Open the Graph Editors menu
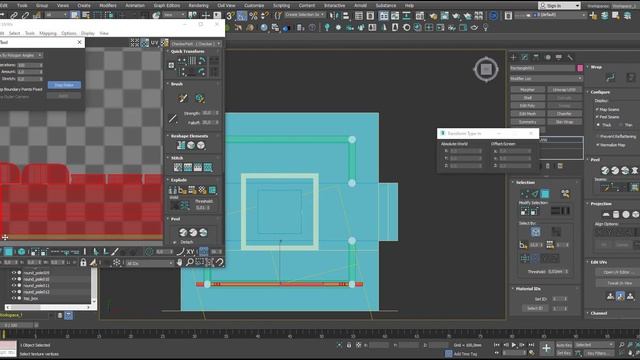Image resolution: width=640 pixels, height=360 pixels. coord(167,5)
